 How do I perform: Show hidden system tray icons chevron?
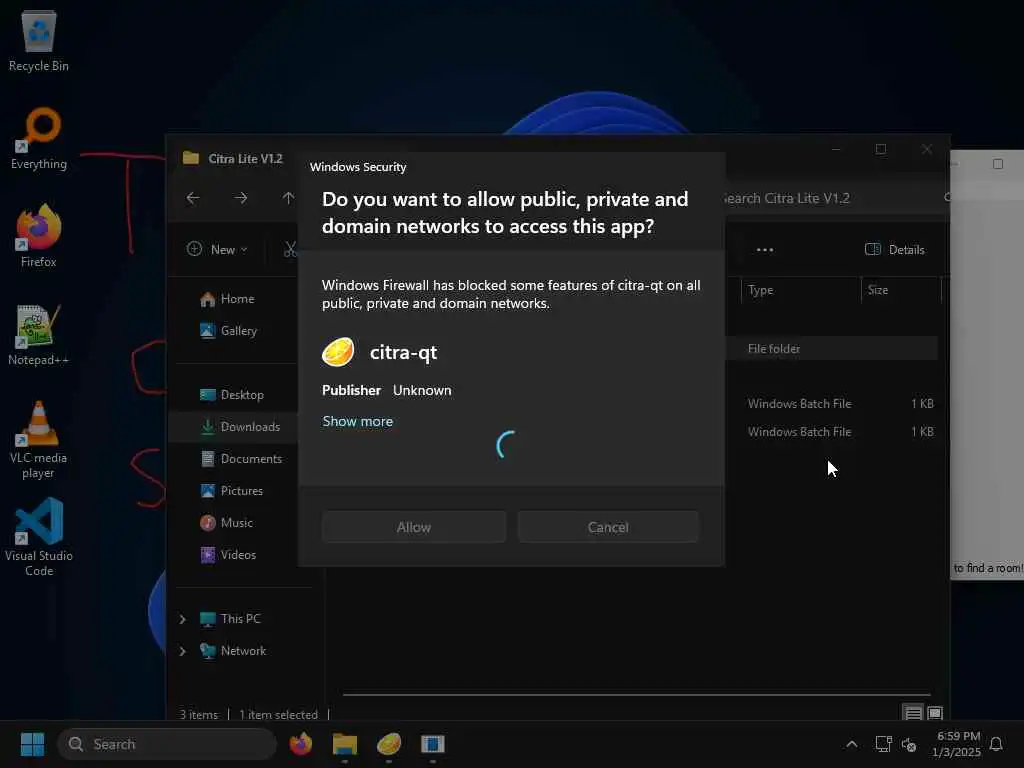tap(852, 744)
